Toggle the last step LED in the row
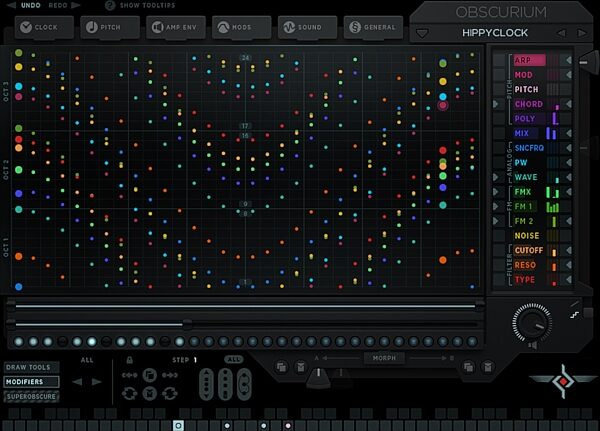The width and height of the screenshot is (600, 431). pyautogui.click(x=472, y=341)
